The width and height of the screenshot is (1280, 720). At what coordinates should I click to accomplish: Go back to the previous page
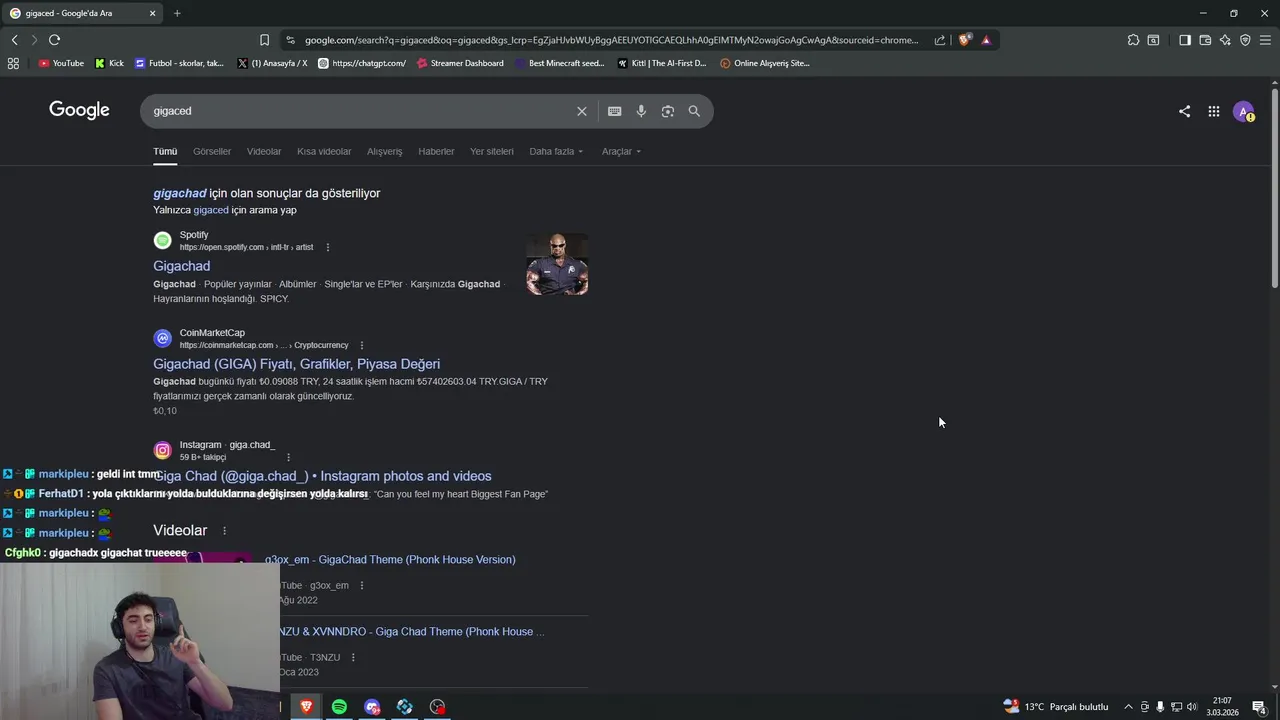point(14,40)
